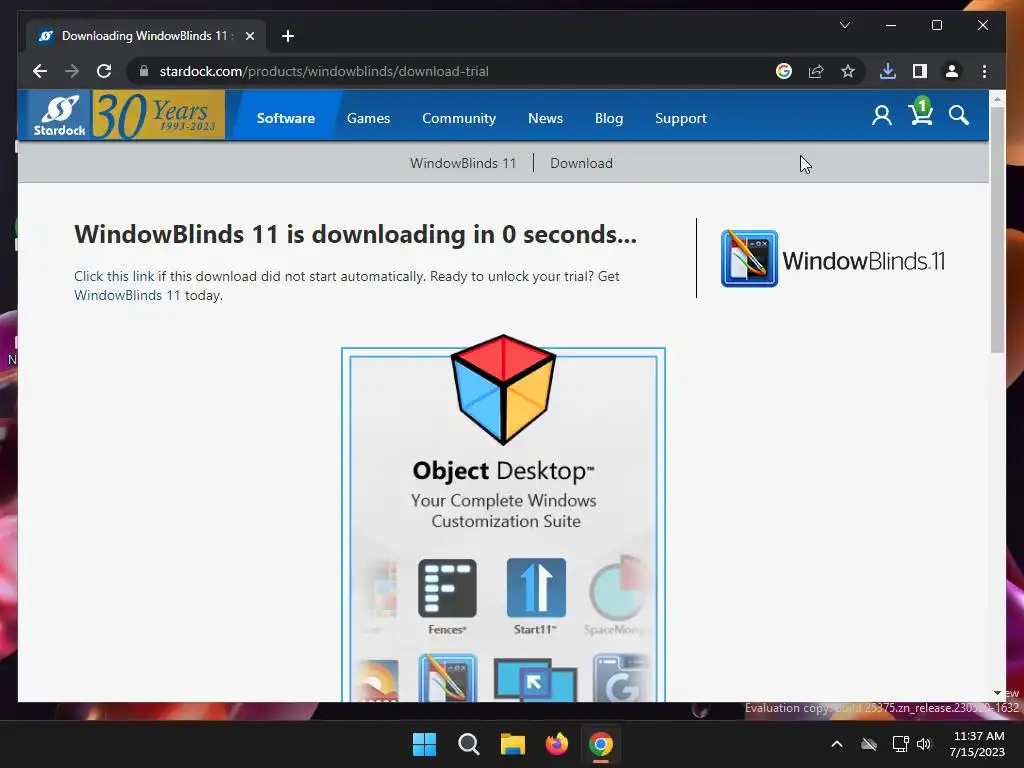The height and width of the screenshot is (768, 1024).
Task: Bookmark this tab with the star
Action: [848, 71]
